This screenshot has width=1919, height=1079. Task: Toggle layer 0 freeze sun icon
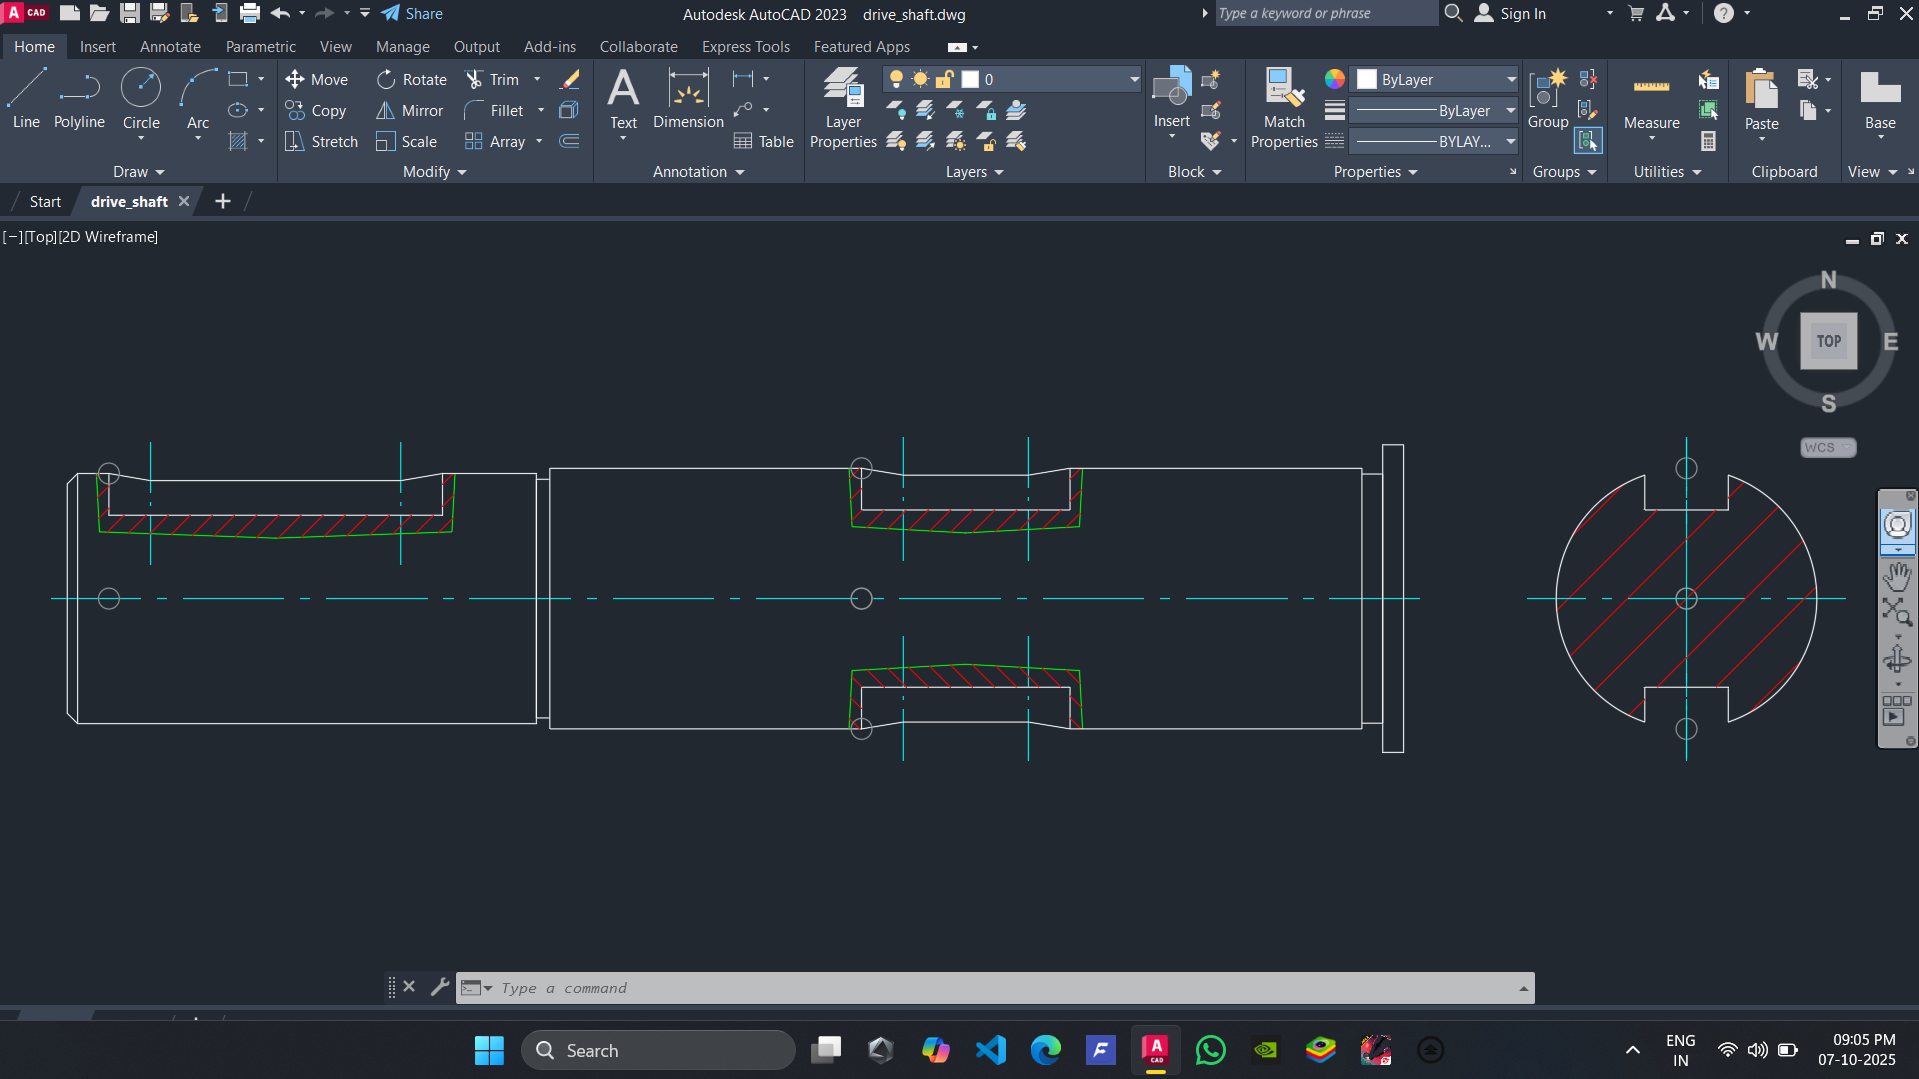(920, 80)
